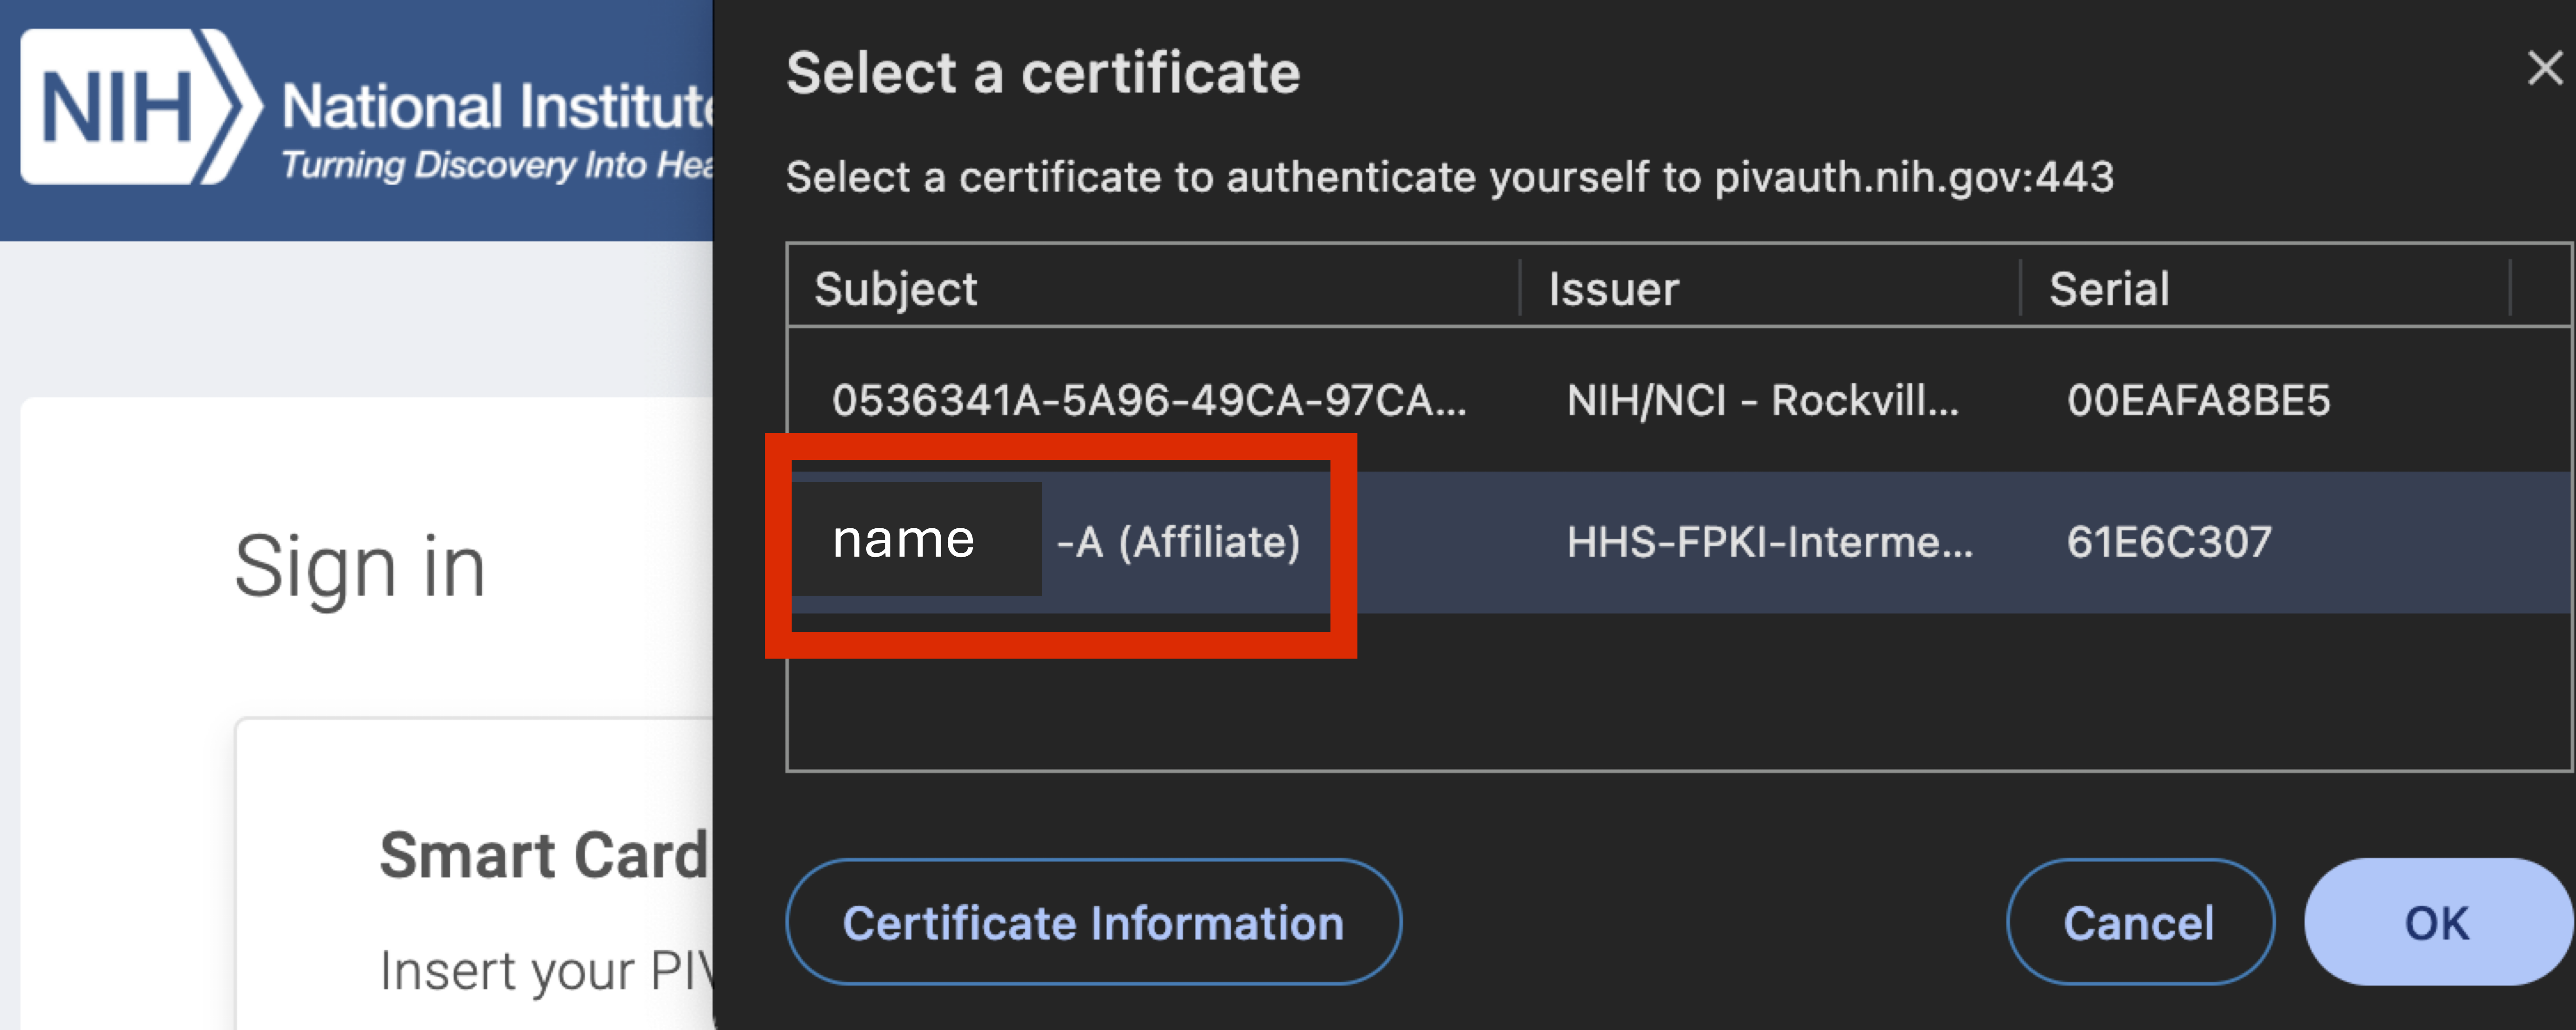
Task: Sort by the Issuer column header
Action: [1613, 289]
